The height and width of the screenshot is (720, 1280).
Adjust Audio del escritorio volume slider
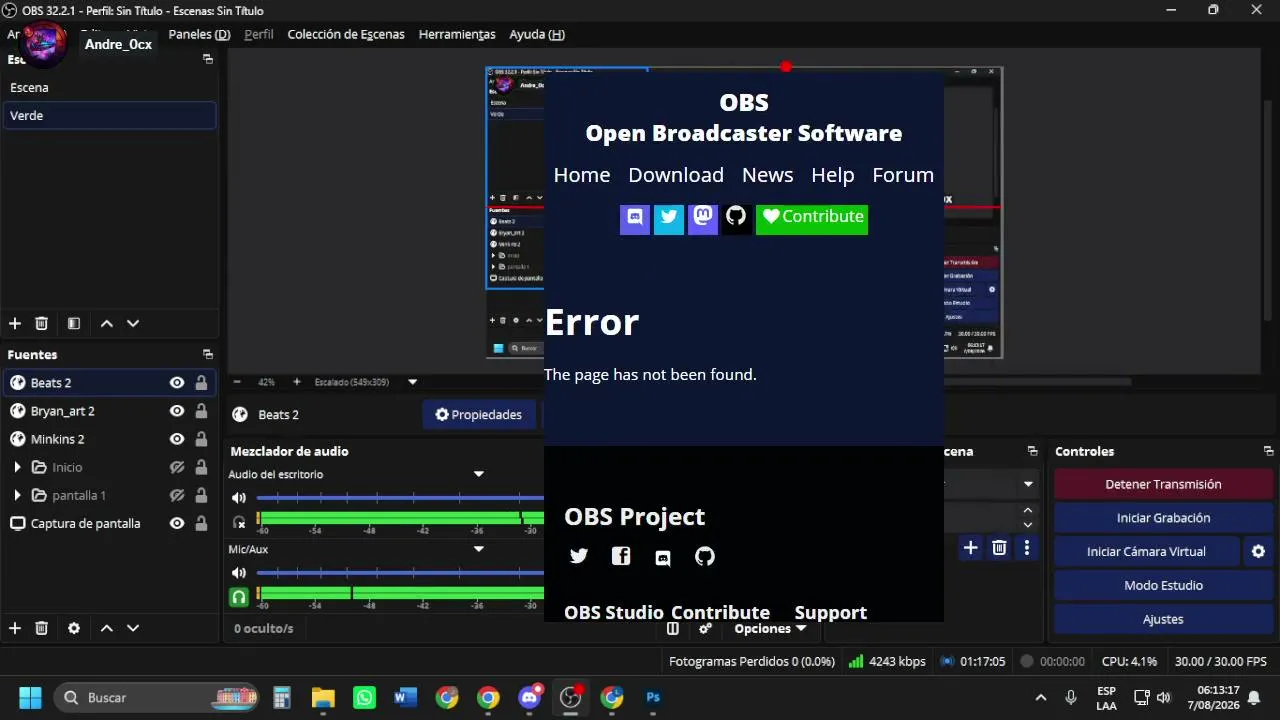[x=400, y=498]
